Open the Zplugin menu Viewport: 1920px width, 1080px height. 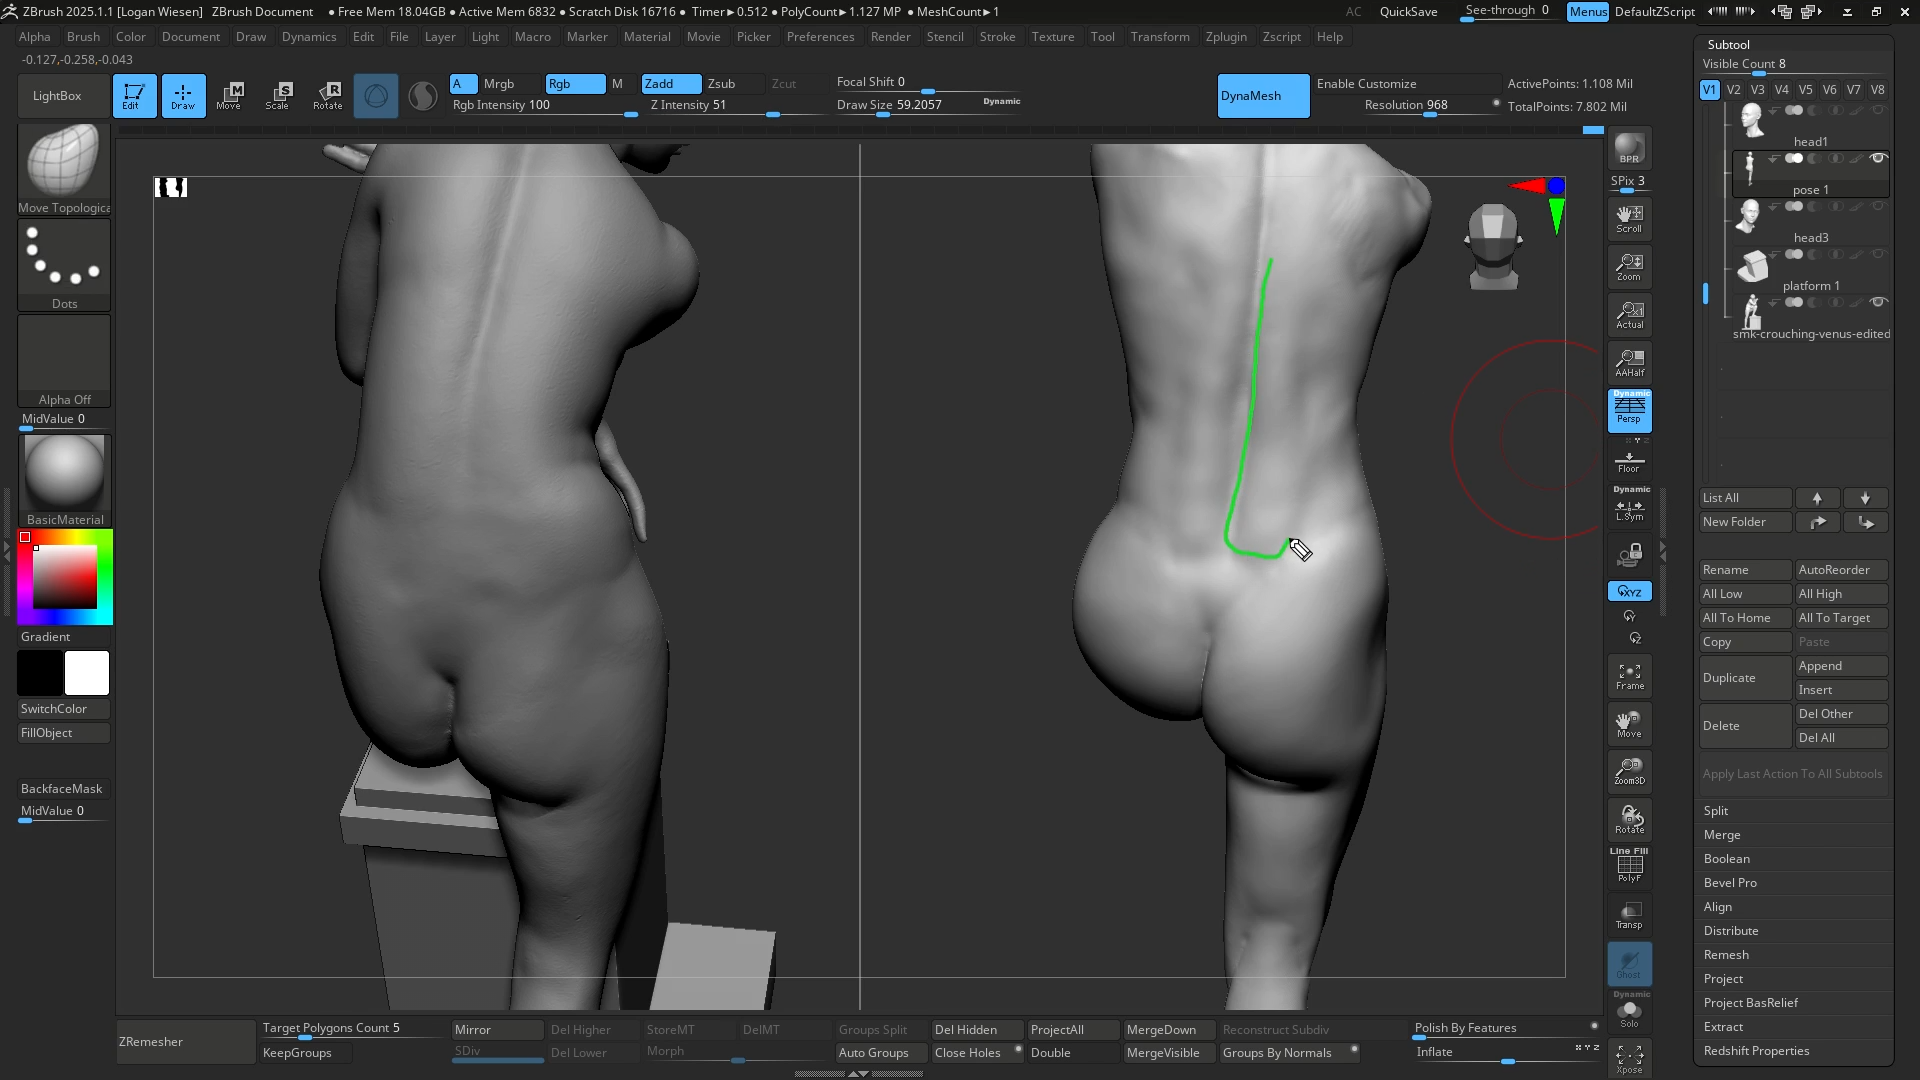[1227, 37]
